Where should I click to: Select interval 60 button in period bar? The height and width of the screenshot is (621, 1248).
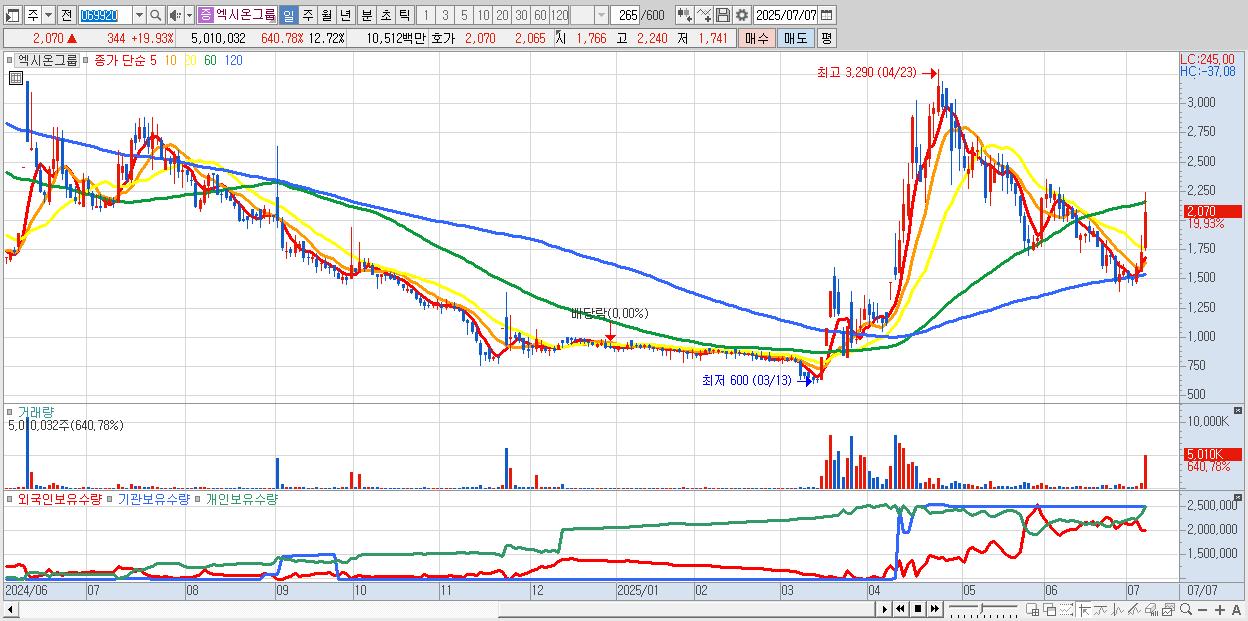540,15
